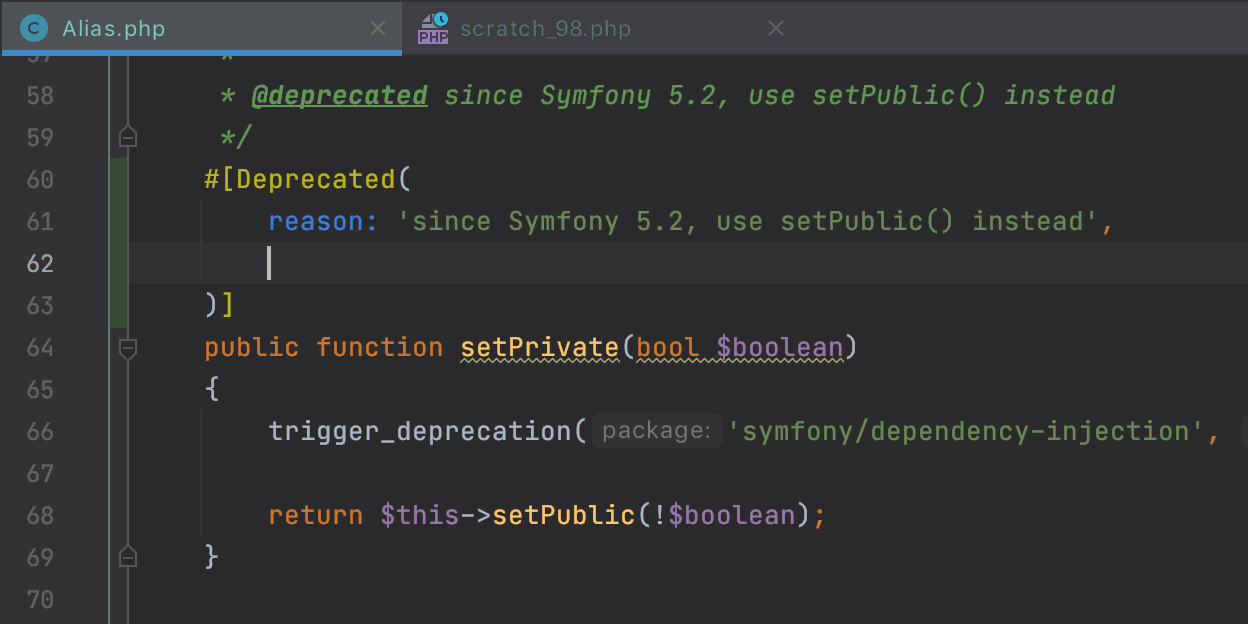Click the underlined setPrivate function name
This screenshot has width=1248, height=624.
coord(538,347)
